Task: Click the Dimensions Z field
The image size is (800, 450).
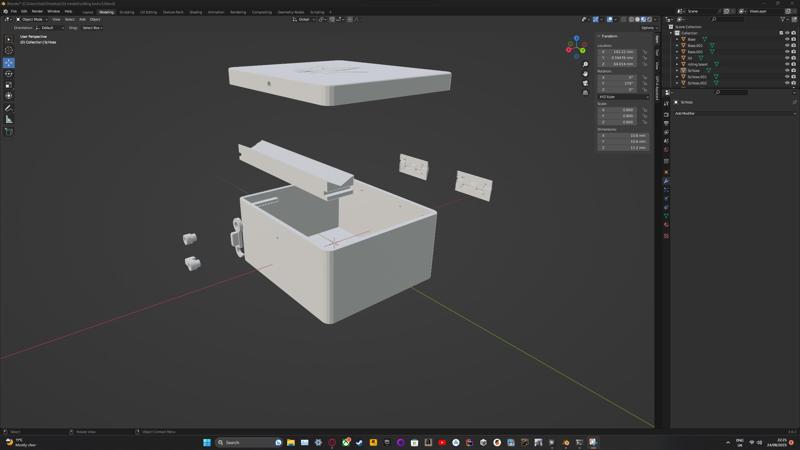Action: [x=623, y=147]
